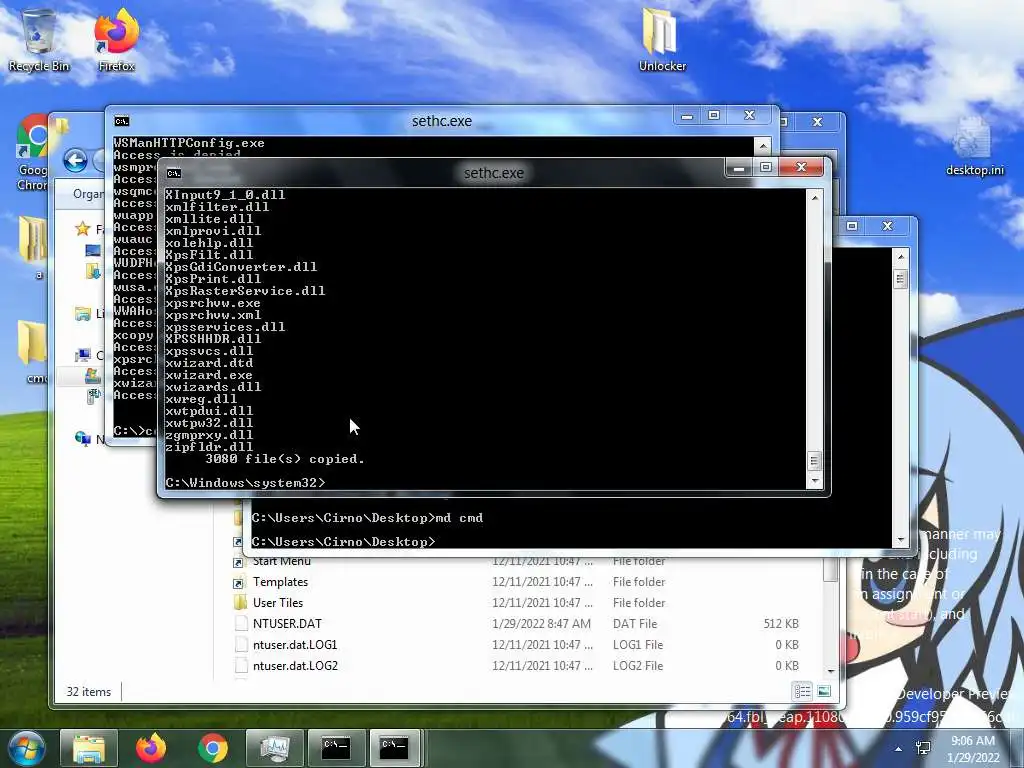This screenshot has width=1024, height=768.
Task: Maximize the Desktop command prompt window
Action: coord(852,226)
